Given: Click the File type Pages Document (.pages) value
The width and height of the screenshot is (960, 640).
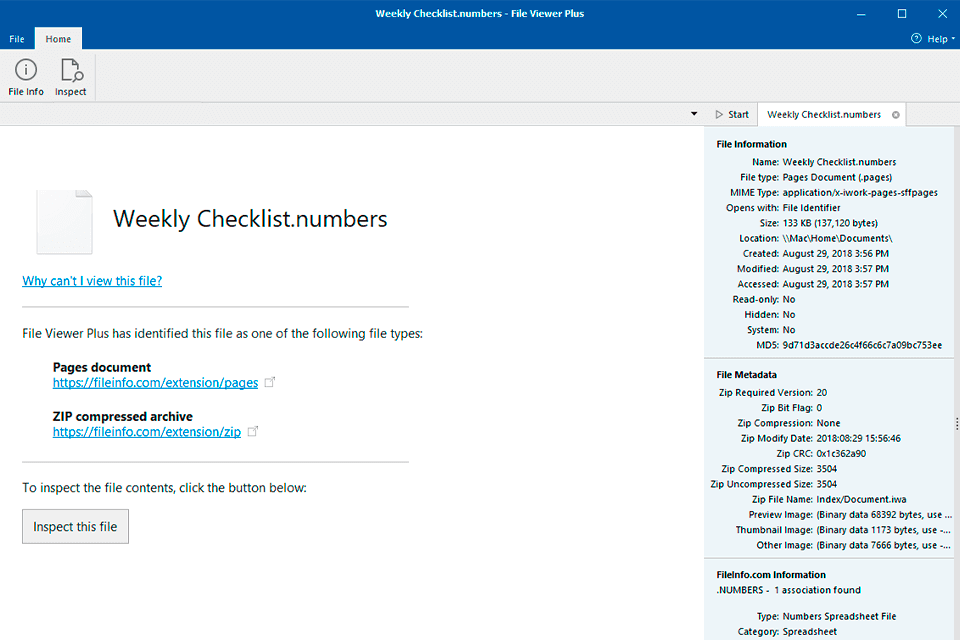Looking at the screenshot, I should point(838,177).
